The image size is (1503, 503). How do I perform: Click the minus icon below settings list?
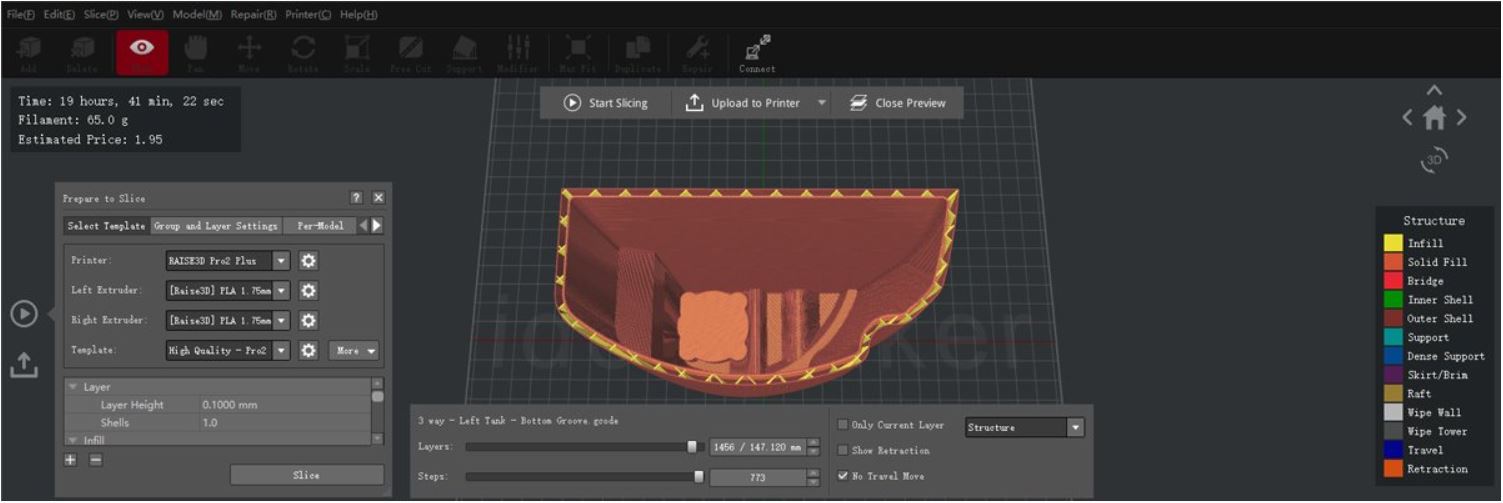(95, 460)
